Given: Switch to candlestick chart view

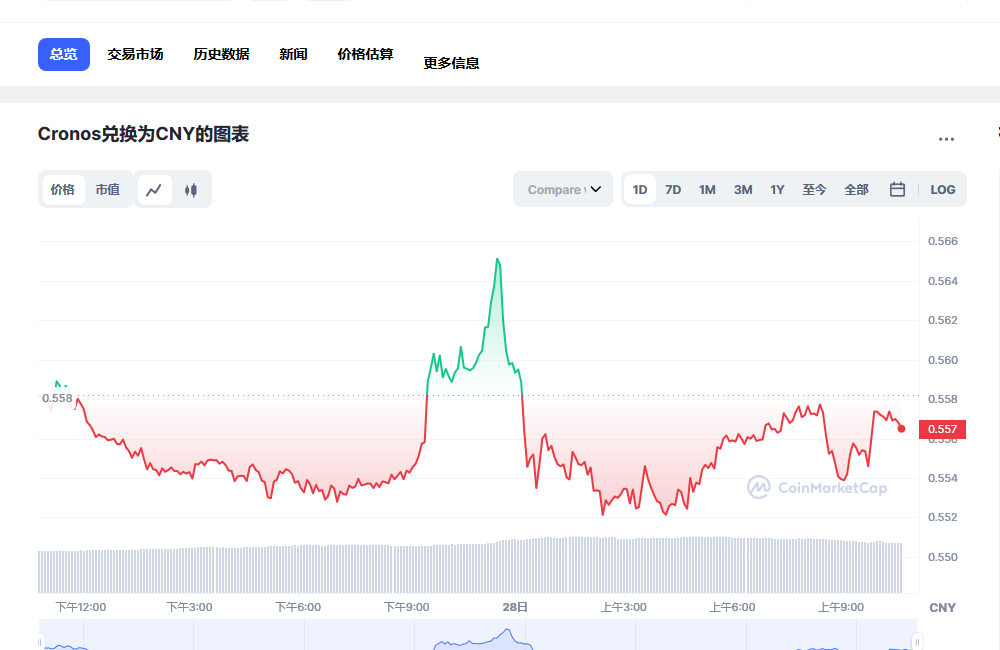Looking at the screenshot, I should [x=191, y=190].
